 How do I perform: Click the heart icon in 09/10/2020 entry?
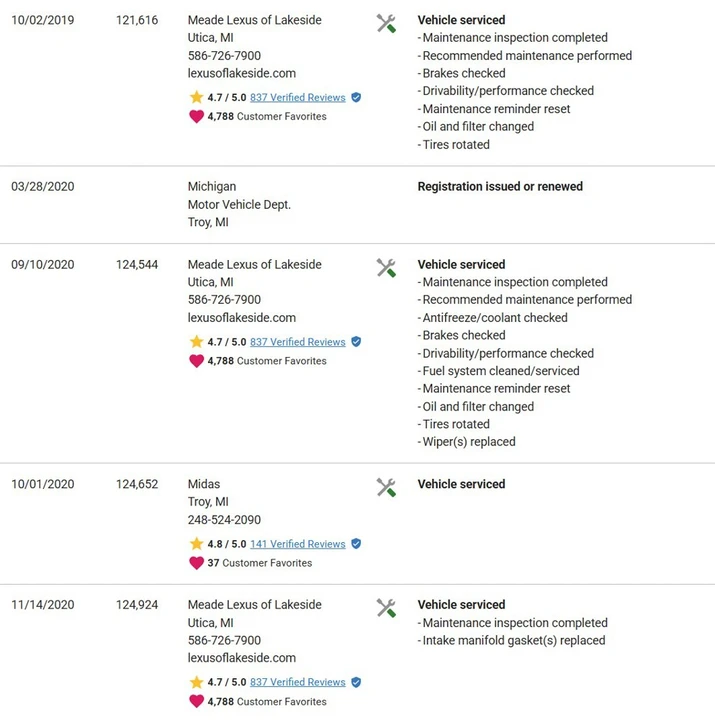pos(196,361)
